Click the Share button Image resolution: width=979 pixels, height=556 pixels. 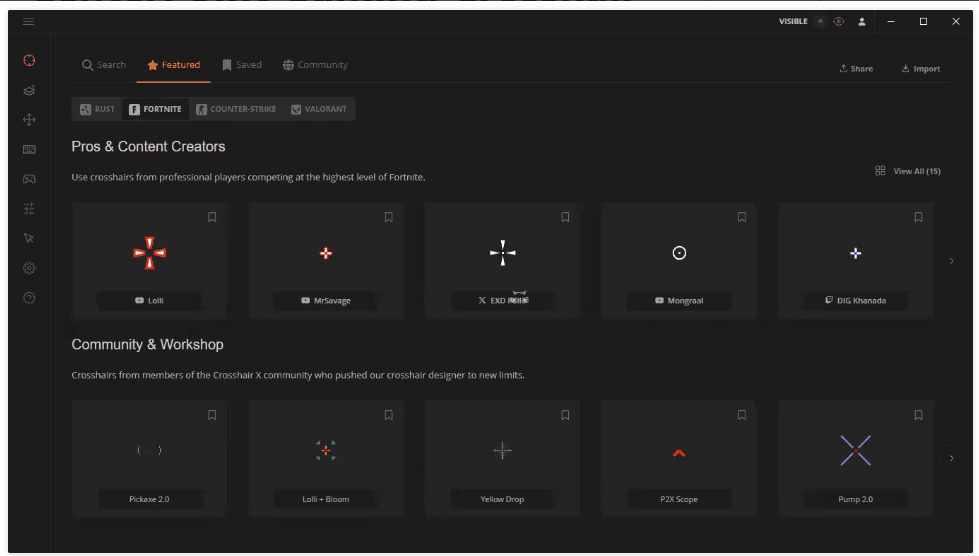[x=856, y=69]
